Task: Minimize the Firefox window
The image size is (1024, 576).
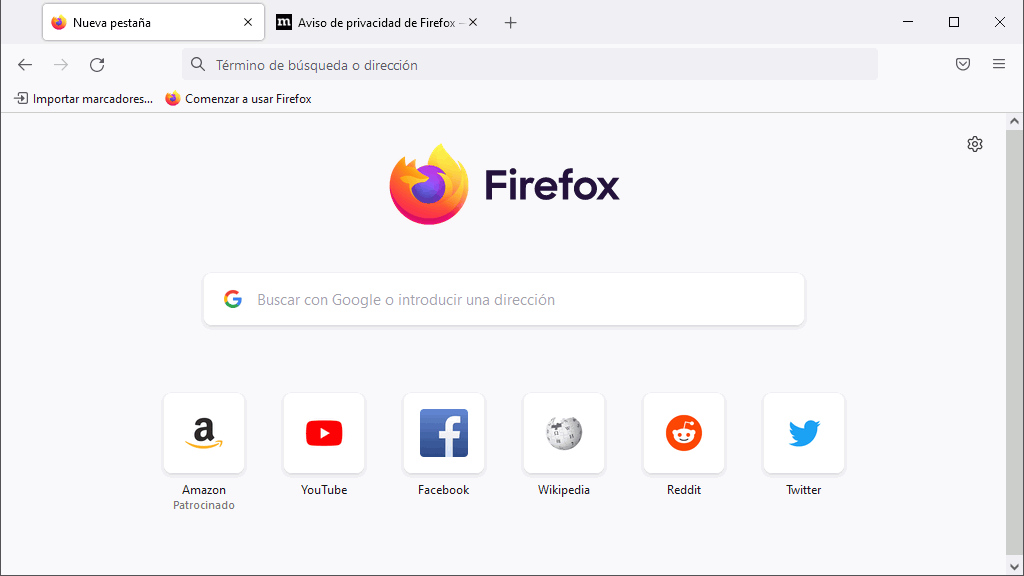Action: pyautogui.click(x=908, y=22)
